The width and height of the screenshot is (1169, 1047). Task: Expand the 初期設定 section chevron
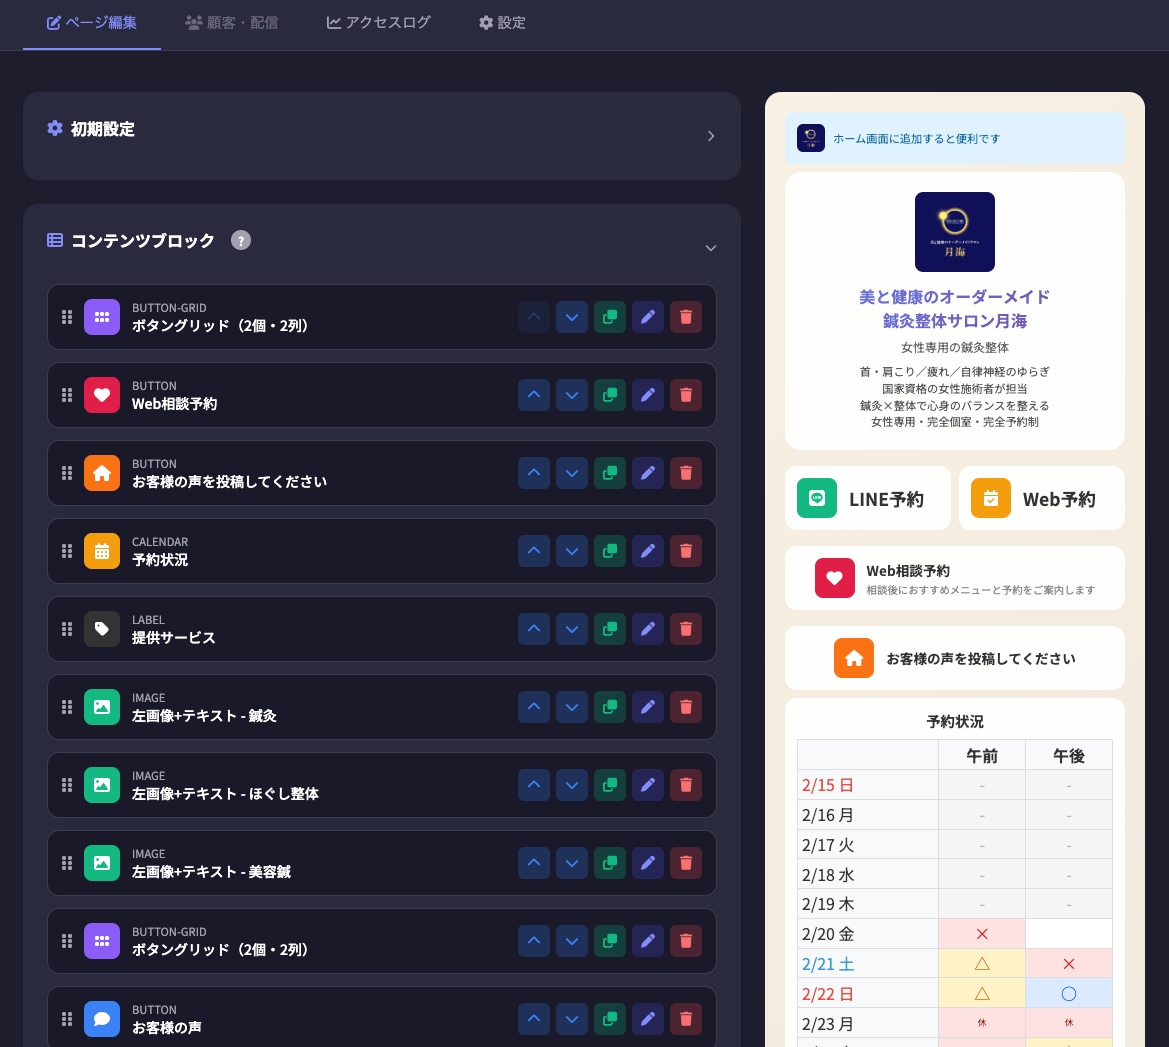click(x=710, y=136)
